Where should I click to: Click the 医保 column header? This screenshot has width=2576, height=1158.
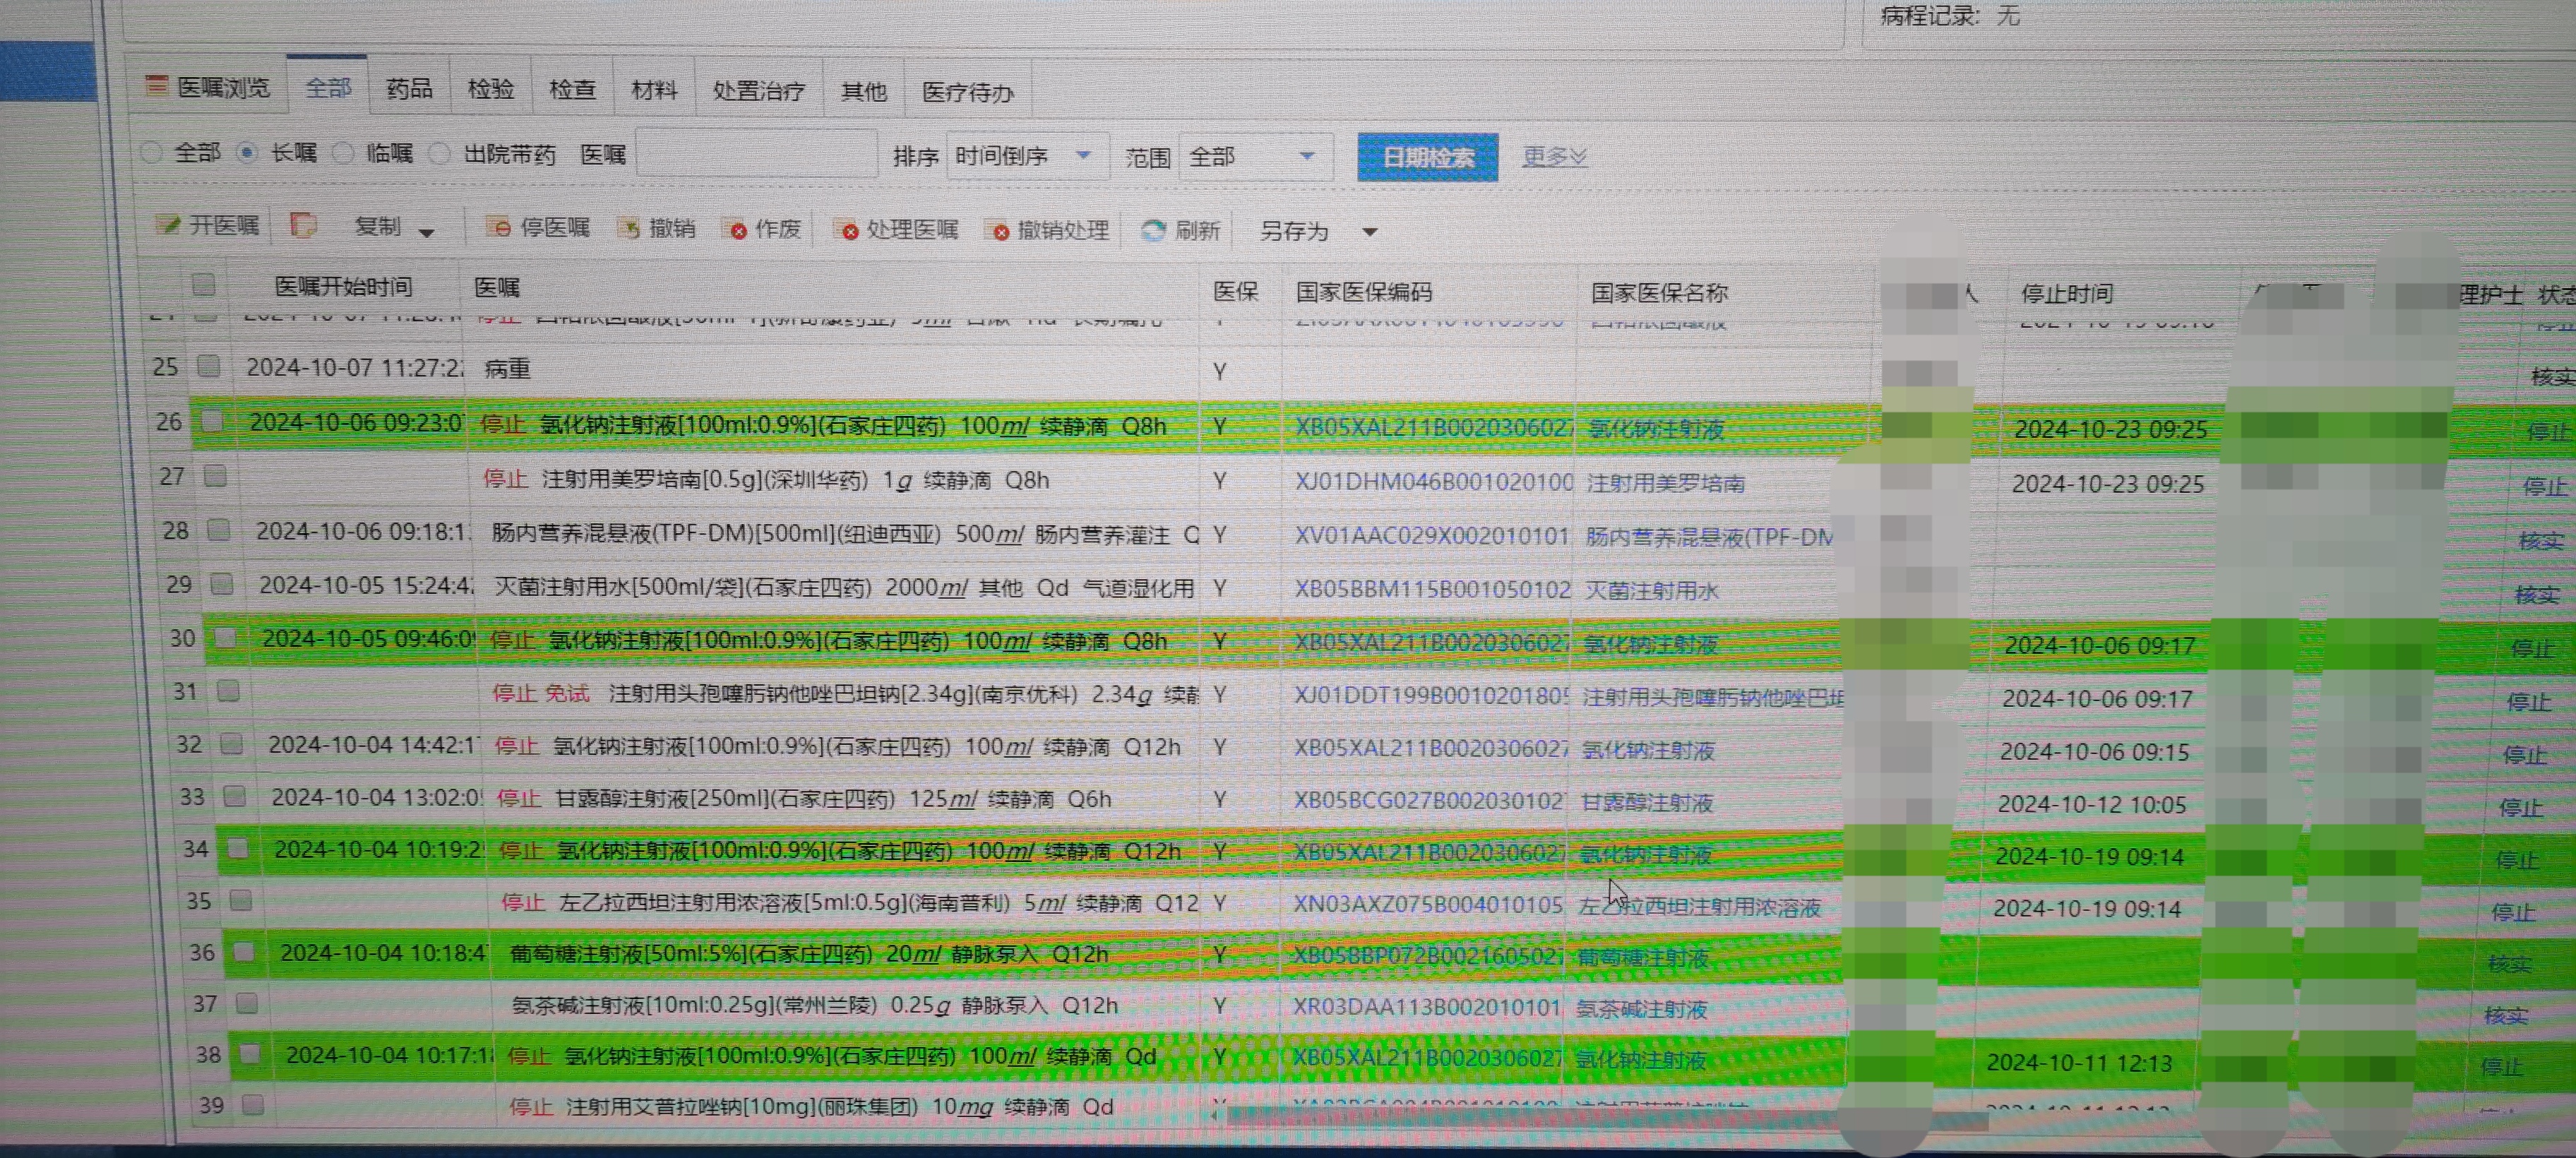point(1235,291)
